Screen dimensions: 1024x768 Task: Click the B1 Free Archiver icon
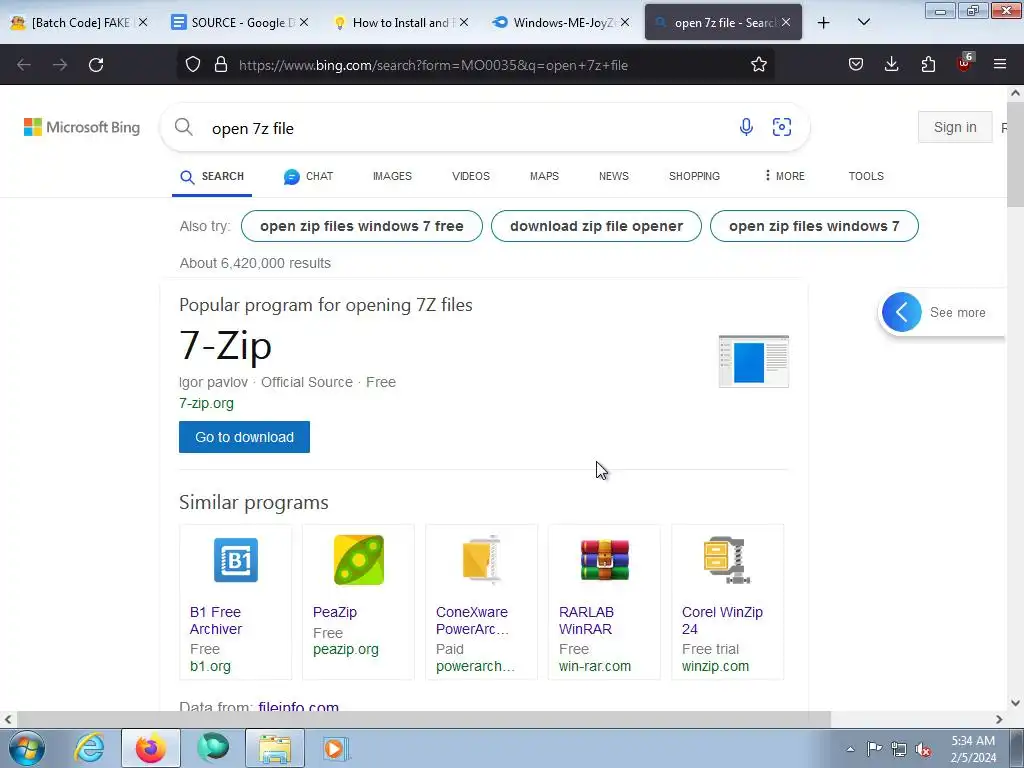click(236, 560)
